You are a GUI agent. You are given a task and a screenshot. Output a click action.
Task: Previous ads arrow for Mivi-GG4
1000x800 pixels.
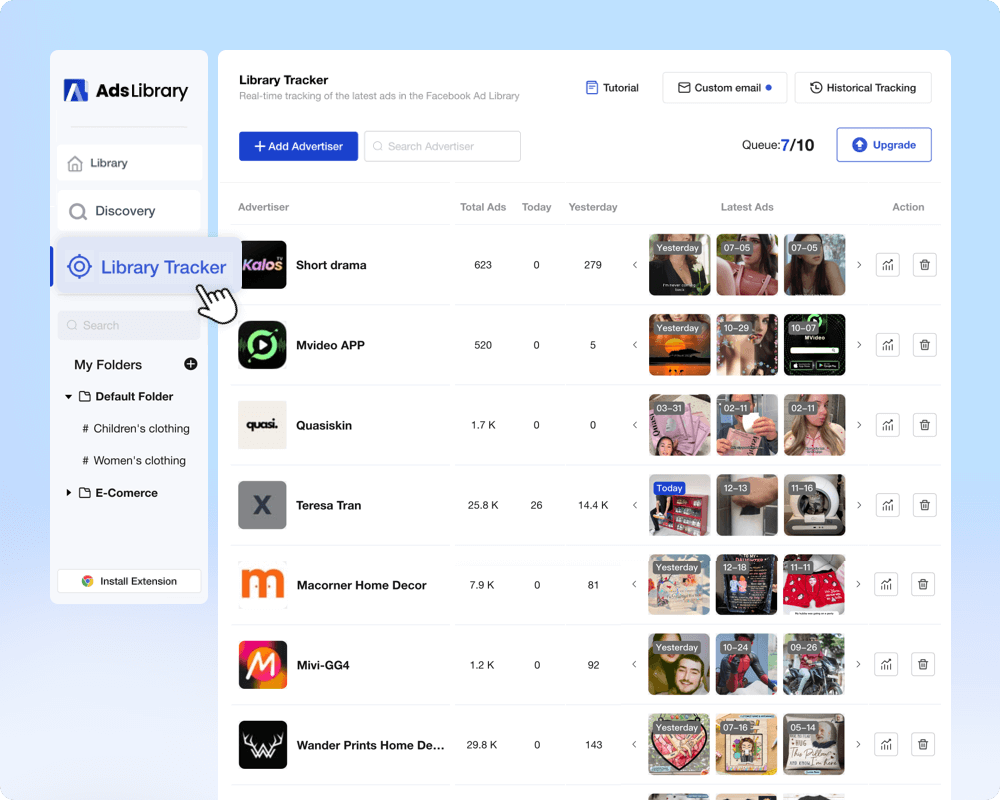point(634,664)
